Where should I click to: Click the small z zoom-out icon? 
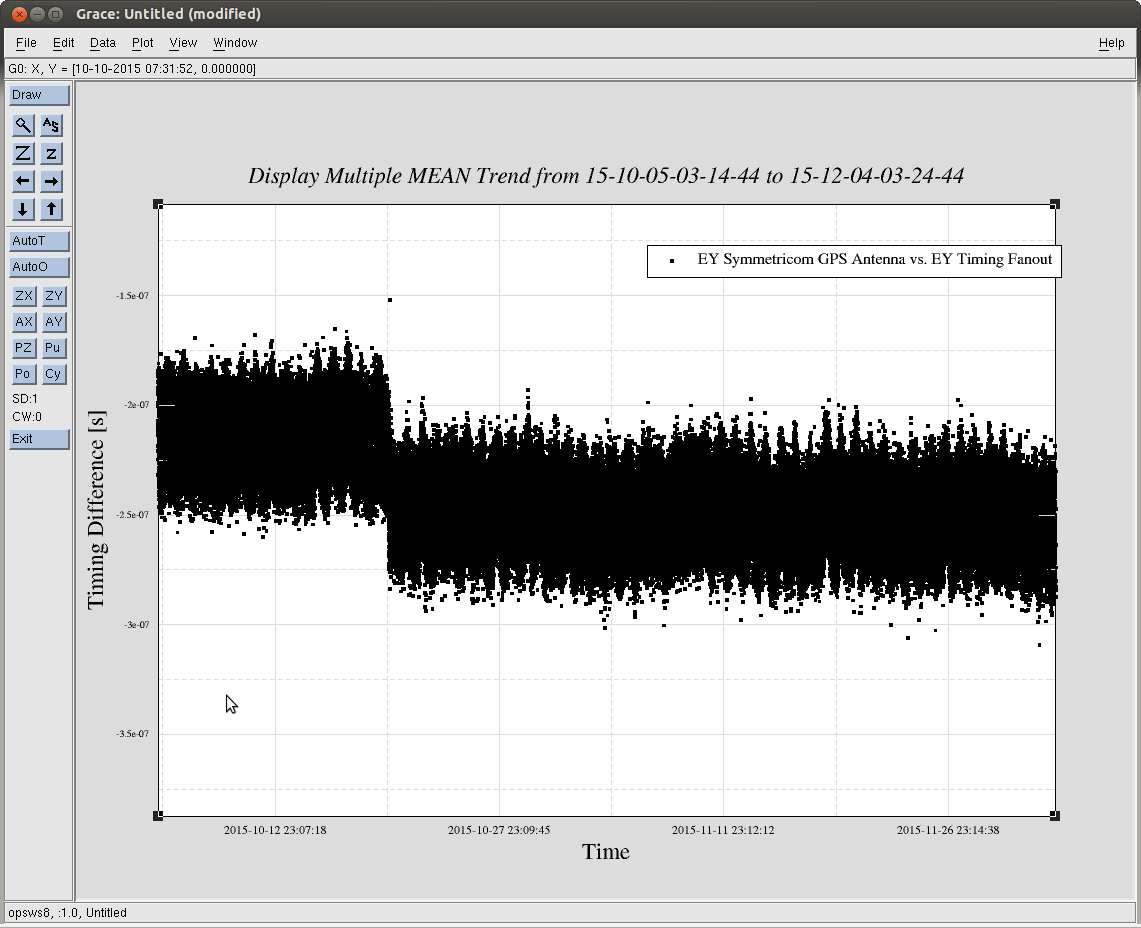click(x=51, y=154)
